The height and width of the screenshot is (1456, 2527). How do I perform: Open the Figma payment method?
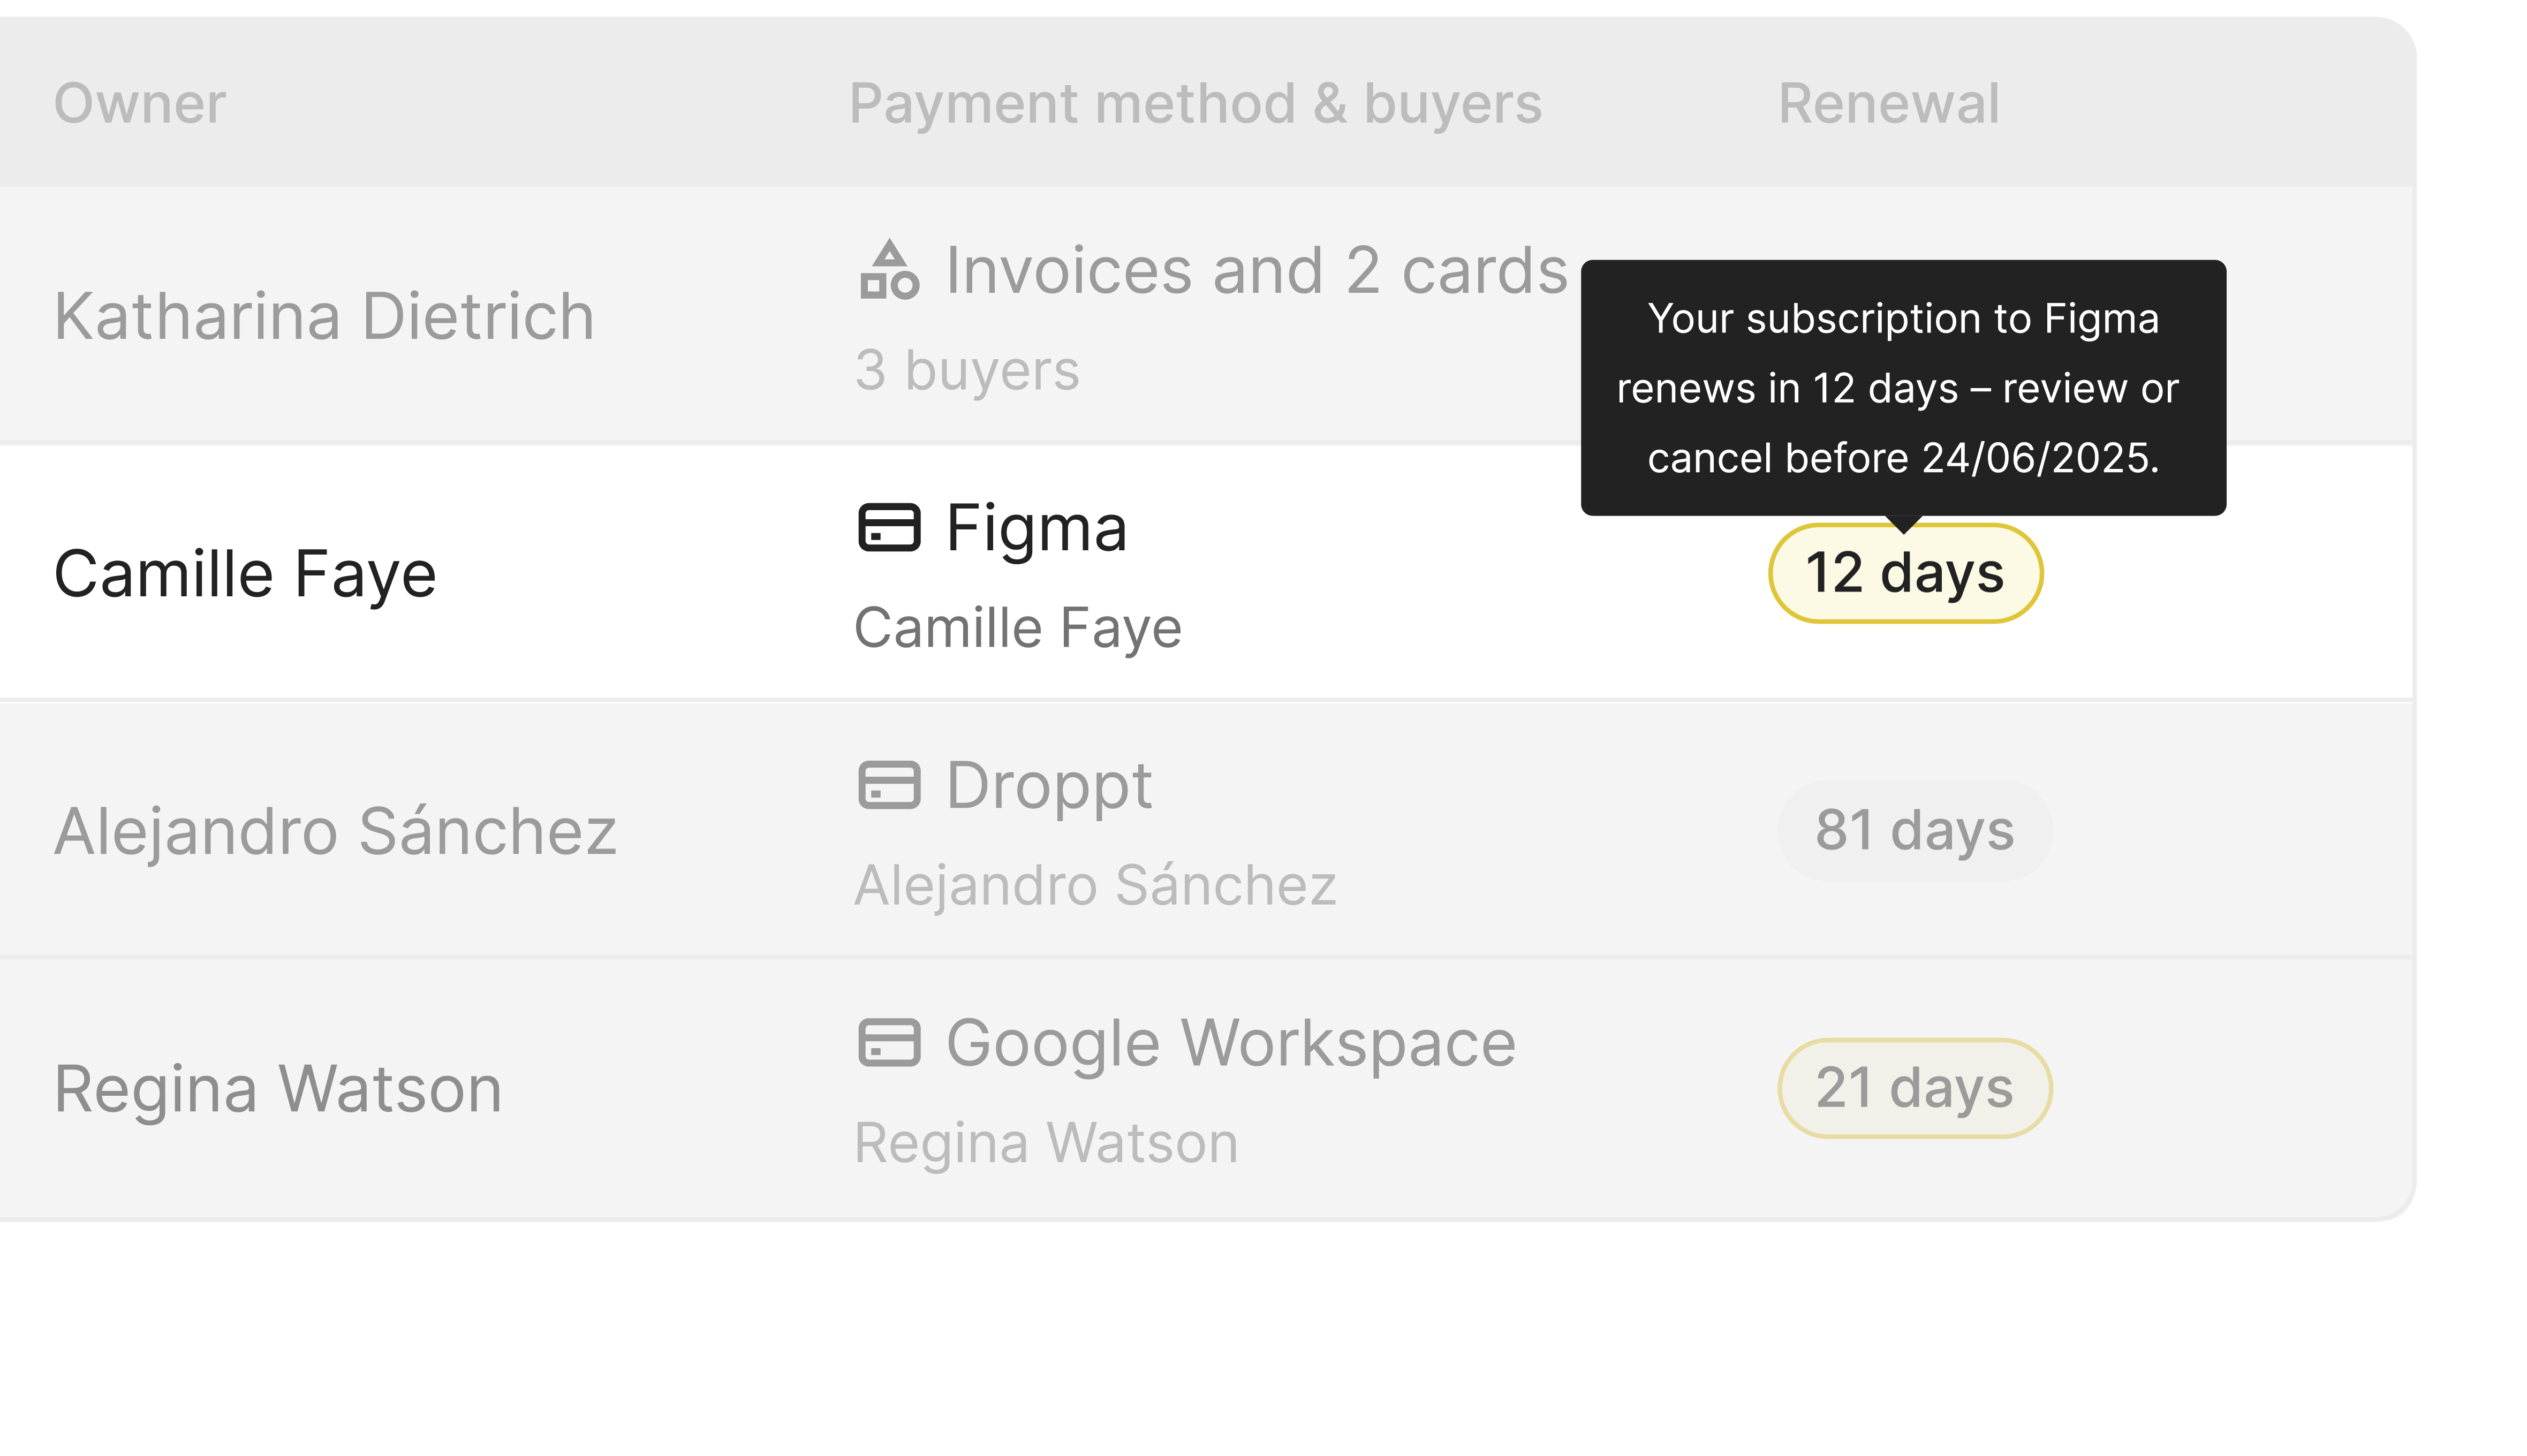[x=1036, y=528]
